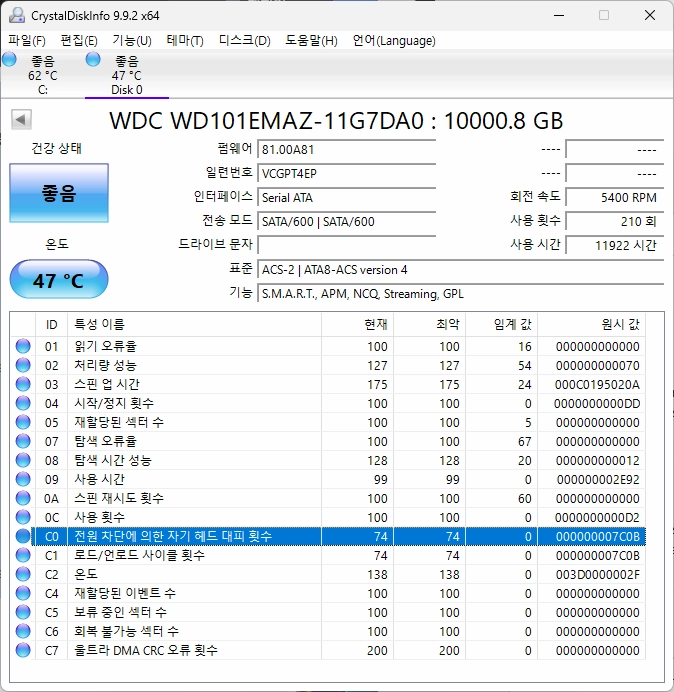Click the 기능 field listing S.M.A.R.T., APM
The image size is (674, 692).
pos(460,293)
